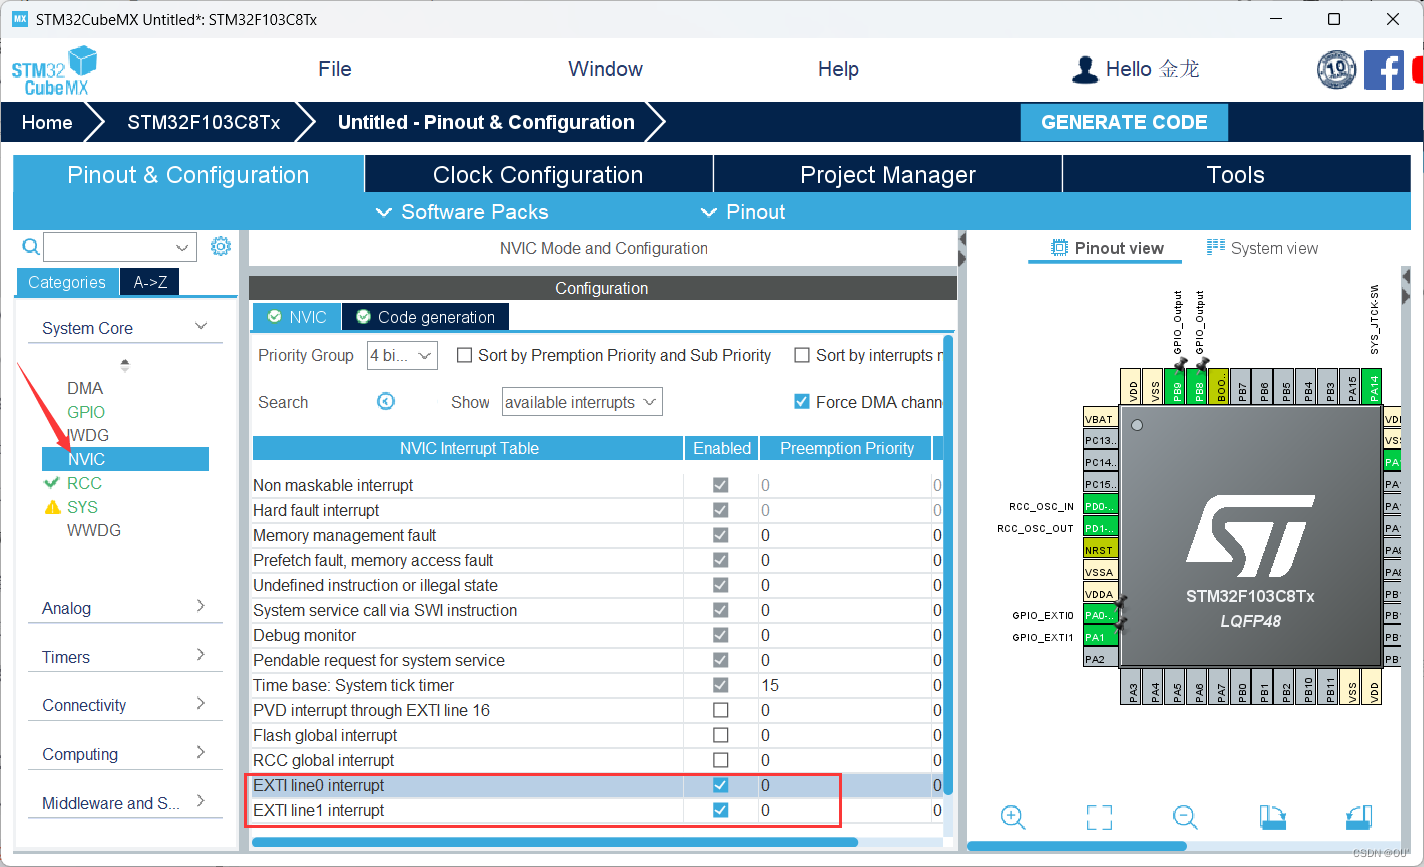Select pin PA1 GPIO_EXTI1 on the chip
The width and height of the screenshot is (1424, 867).
coord(1100,637)
